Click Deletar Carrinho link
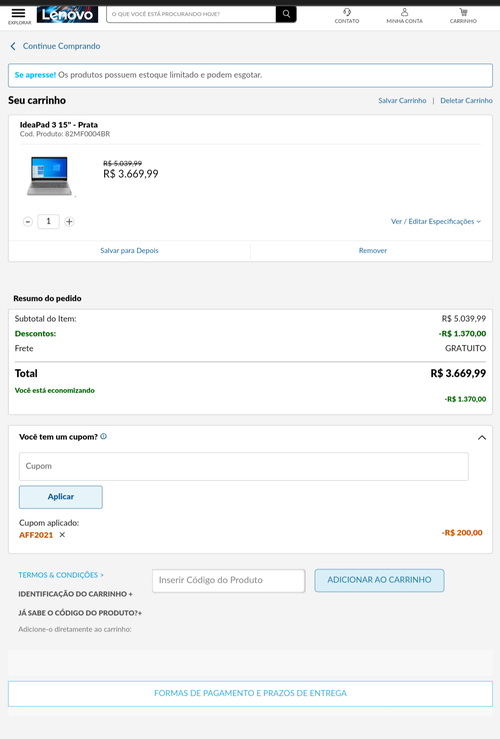 point(466,100)
